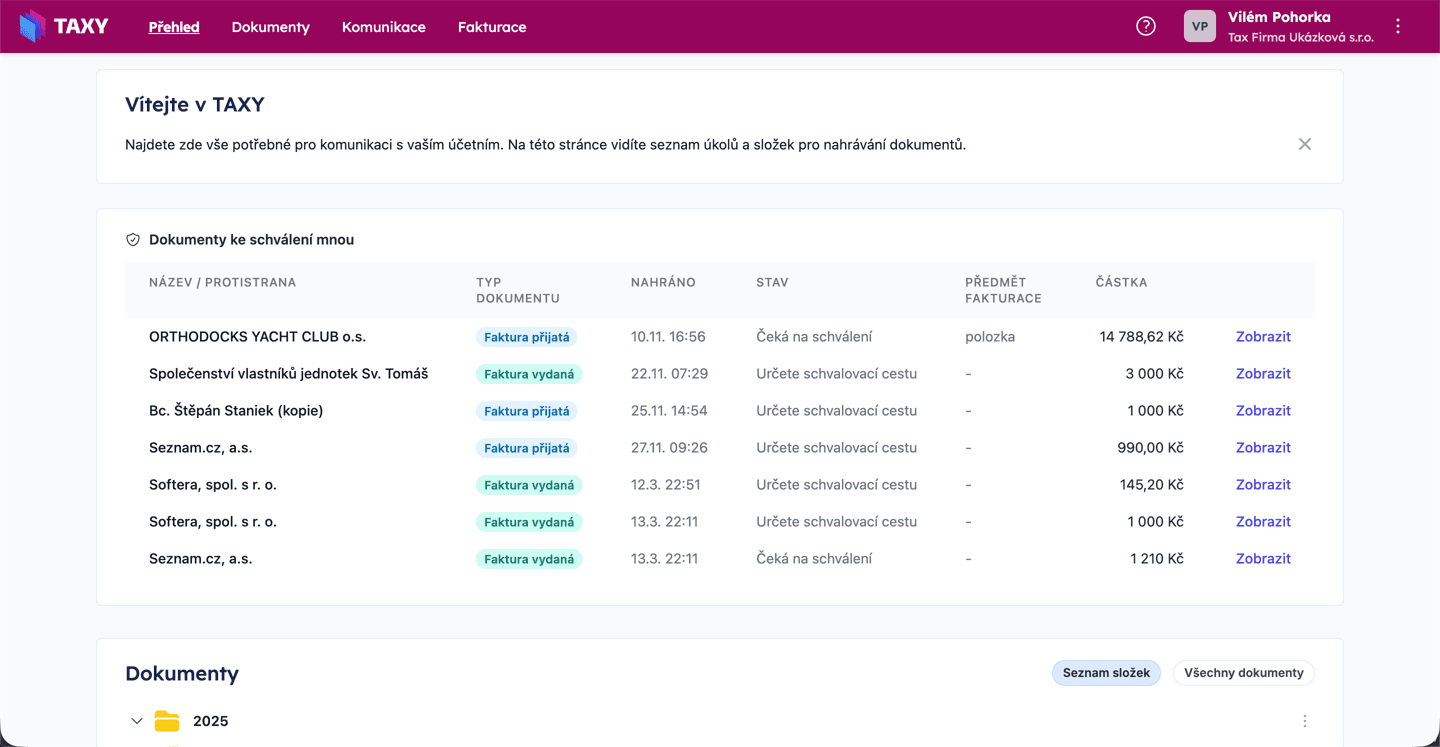Open the Dokumenty menu item
Image resolution: width=1440 pixels, height=747 pixels.
pyautogui.click(x=270, y=27)
